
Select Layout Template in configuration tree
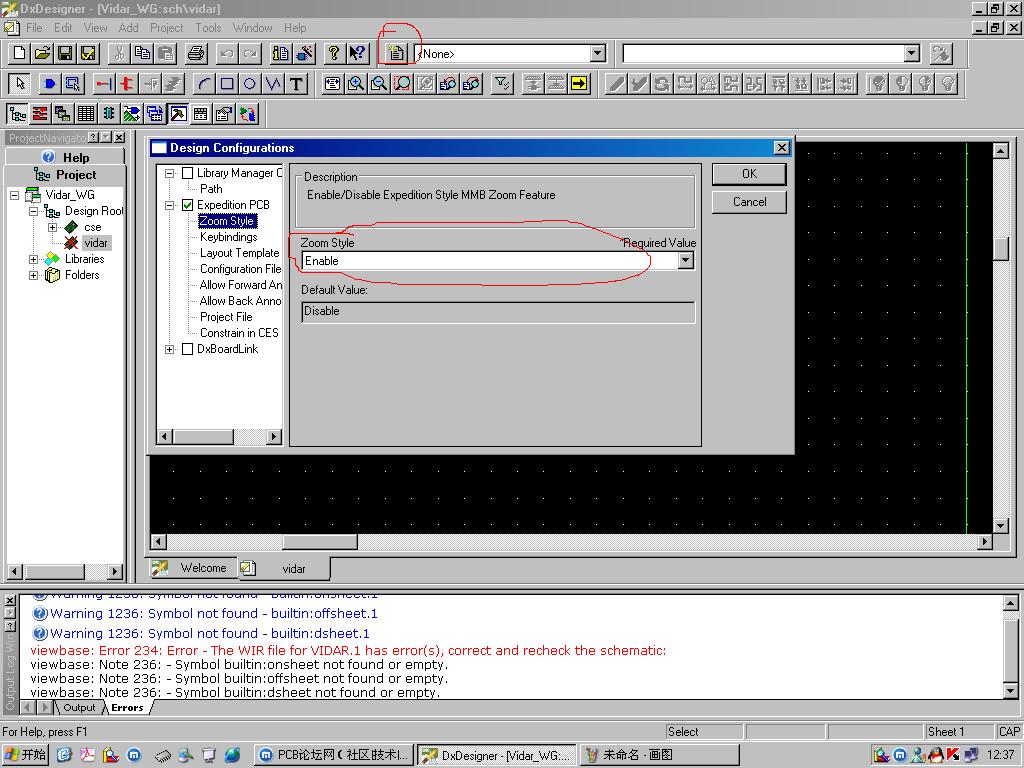[239, 253]
